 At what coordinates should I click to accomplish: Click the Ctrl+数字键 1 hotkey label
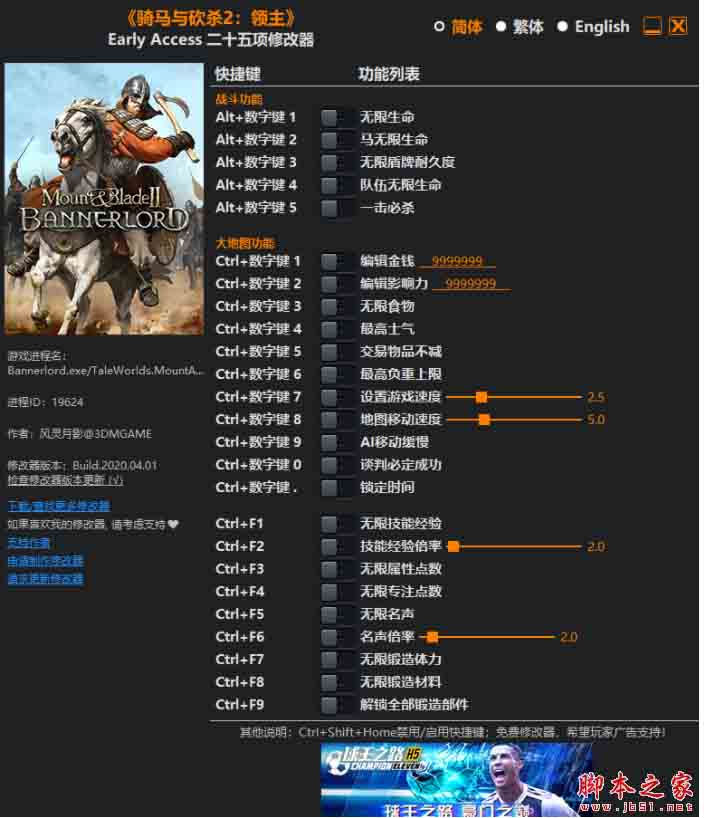pyautogui.click(x=258, y=261)
